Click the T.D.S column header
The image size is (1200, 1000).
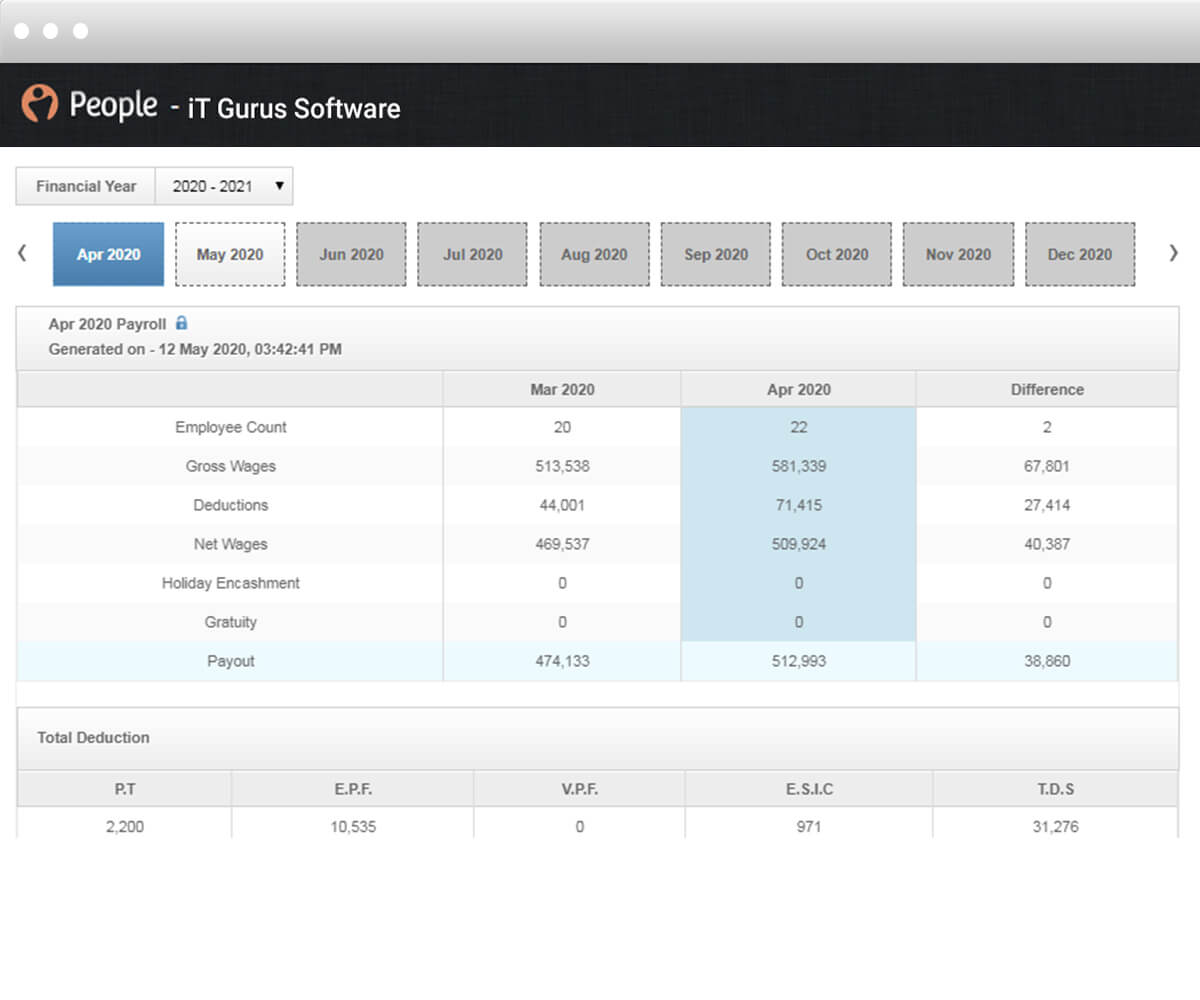click(1055, 789)
